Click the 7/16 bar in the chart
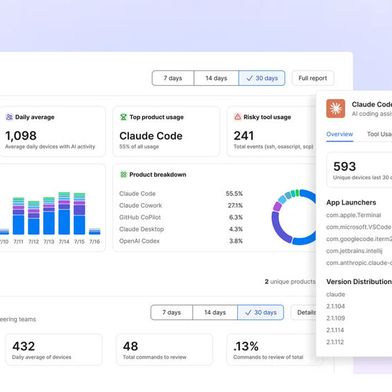This screenshot has height=392, width=392. coord(95,231)
